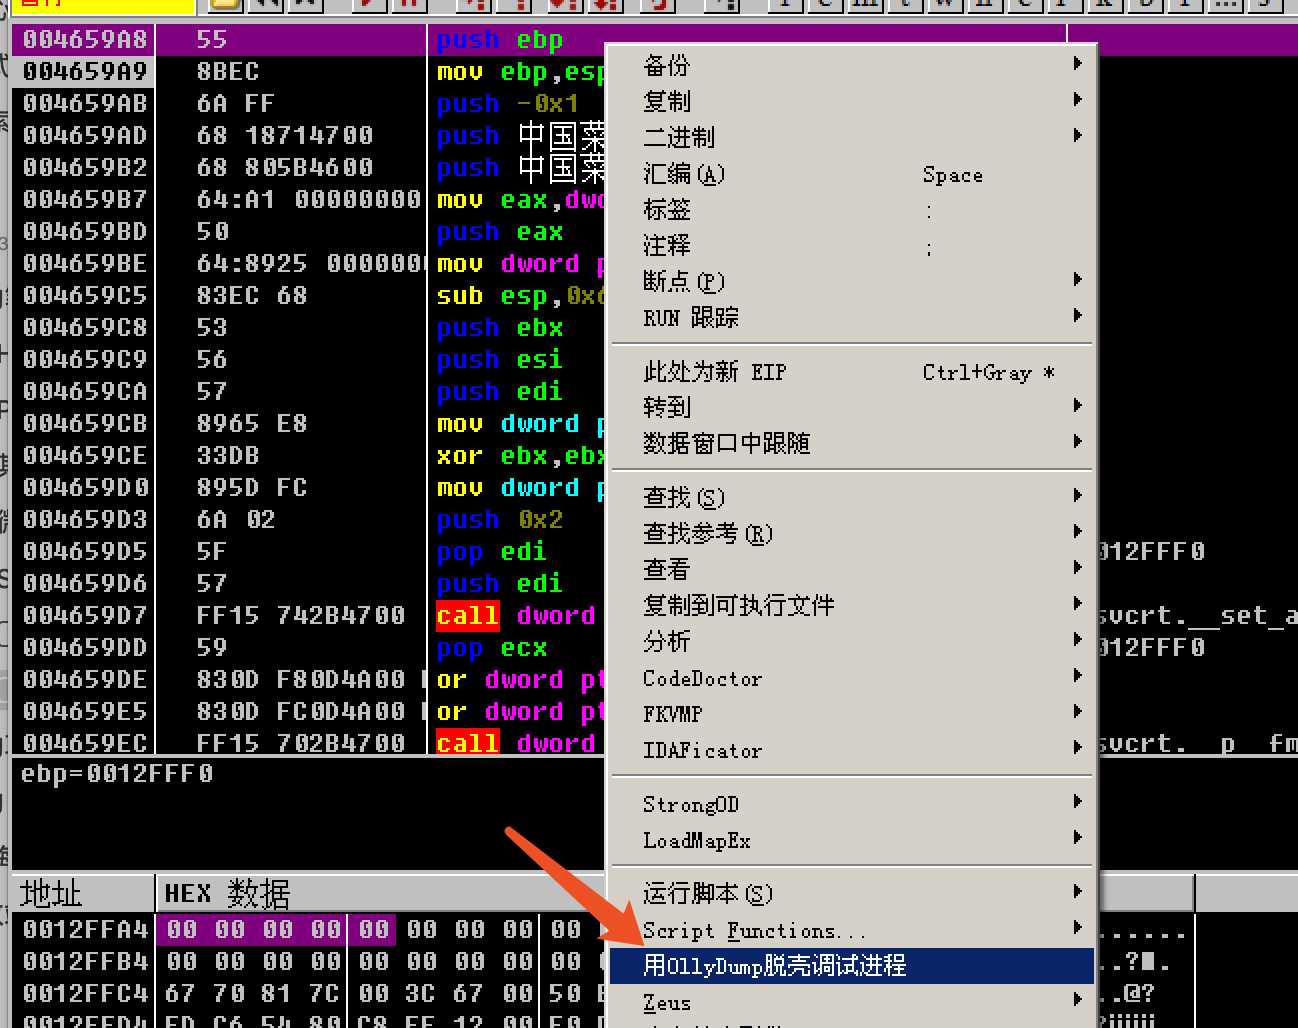Click hex bytes 83EC 68
This screenshot has width=1298, height=1028.
252,296
